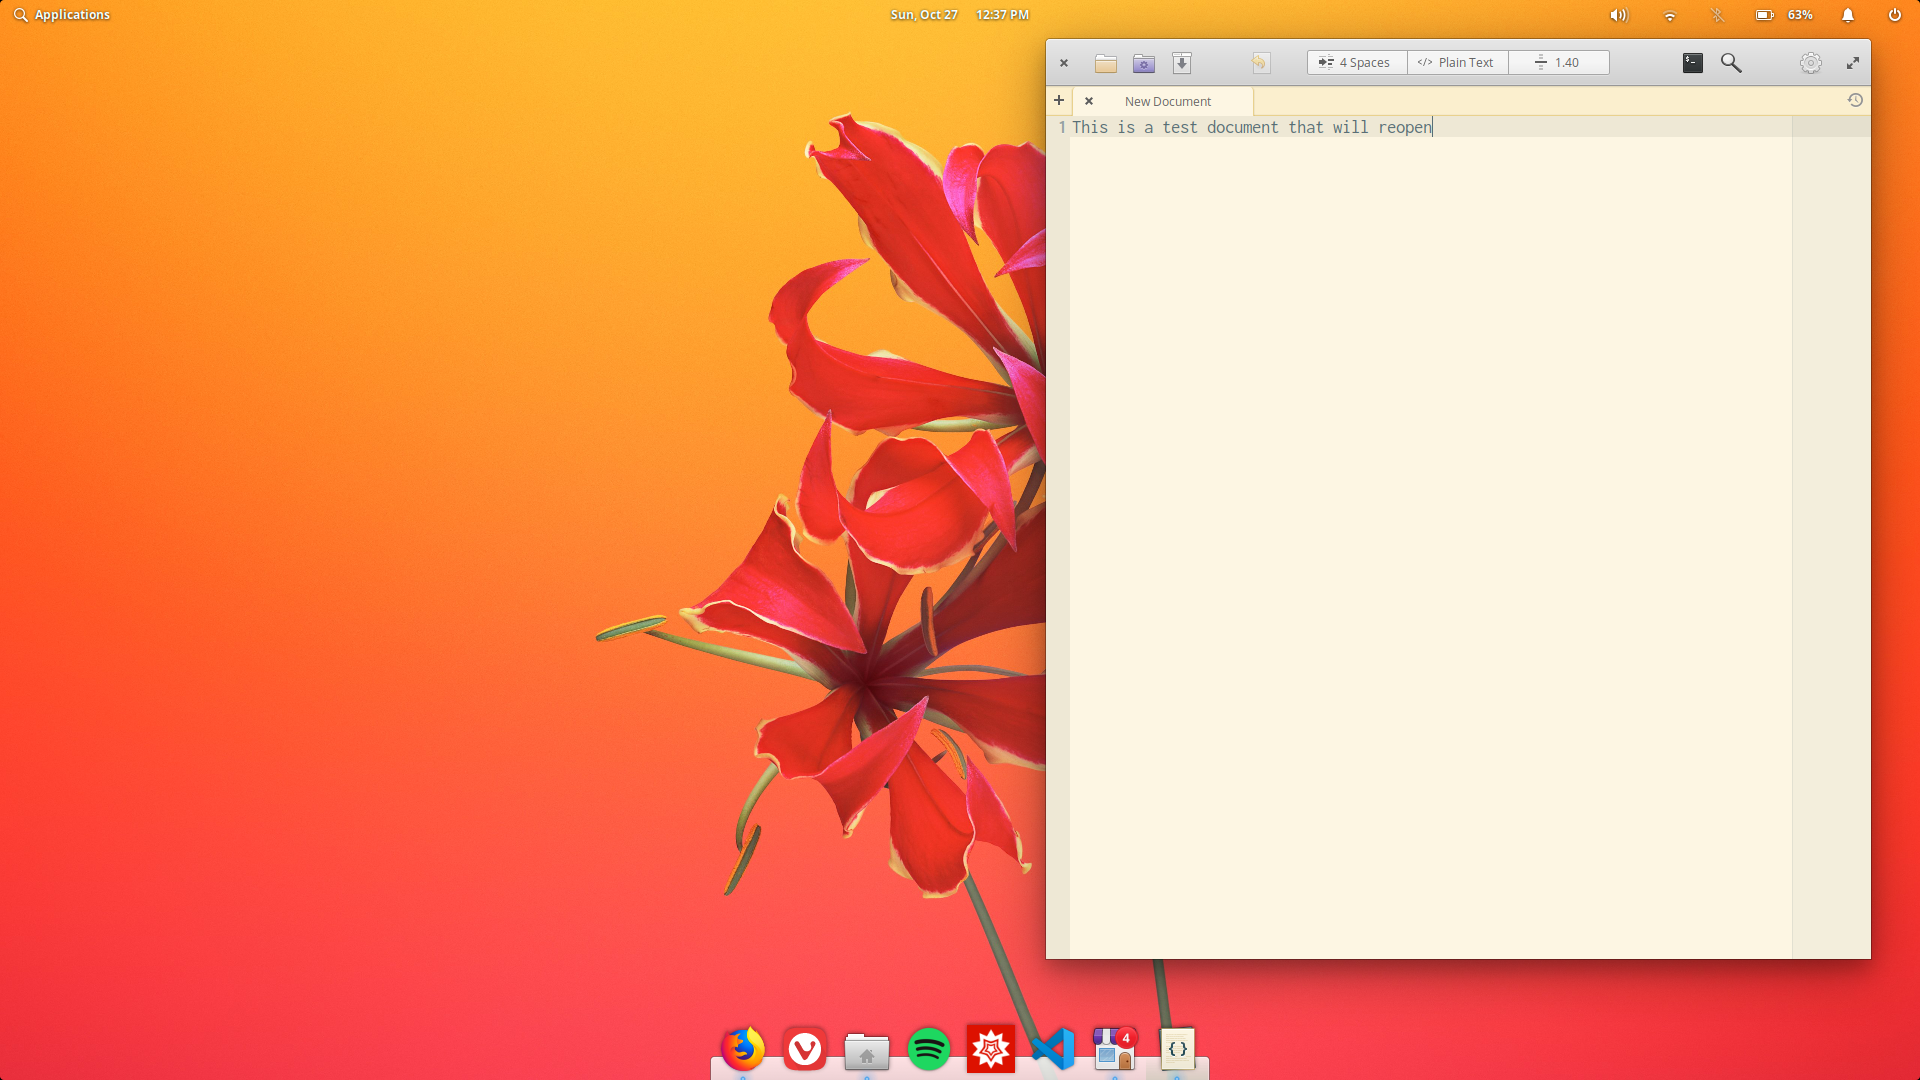This screenshot has width=1920, height=1080.
Task: Close the New Document tab with its X
Action: pos(1089,100)
